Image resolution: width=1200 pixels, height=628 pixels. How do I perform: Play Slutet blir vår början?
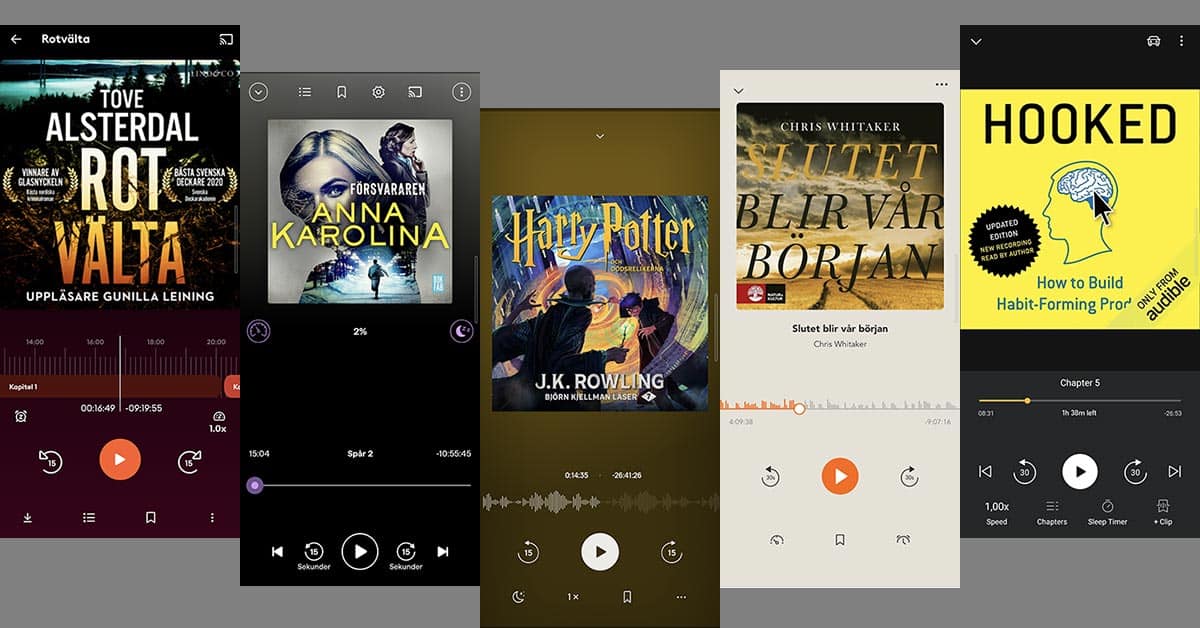click(840, 476)
